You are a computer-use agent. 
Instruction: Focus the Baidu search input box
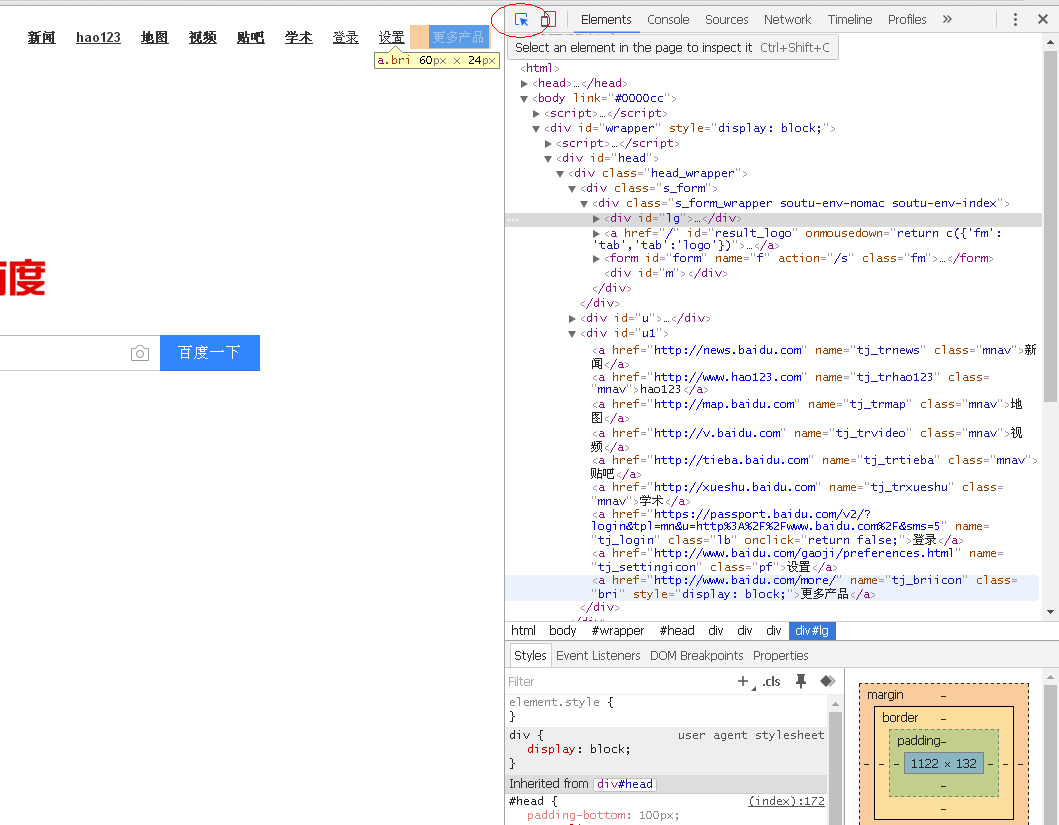click(x=80, y=353)
